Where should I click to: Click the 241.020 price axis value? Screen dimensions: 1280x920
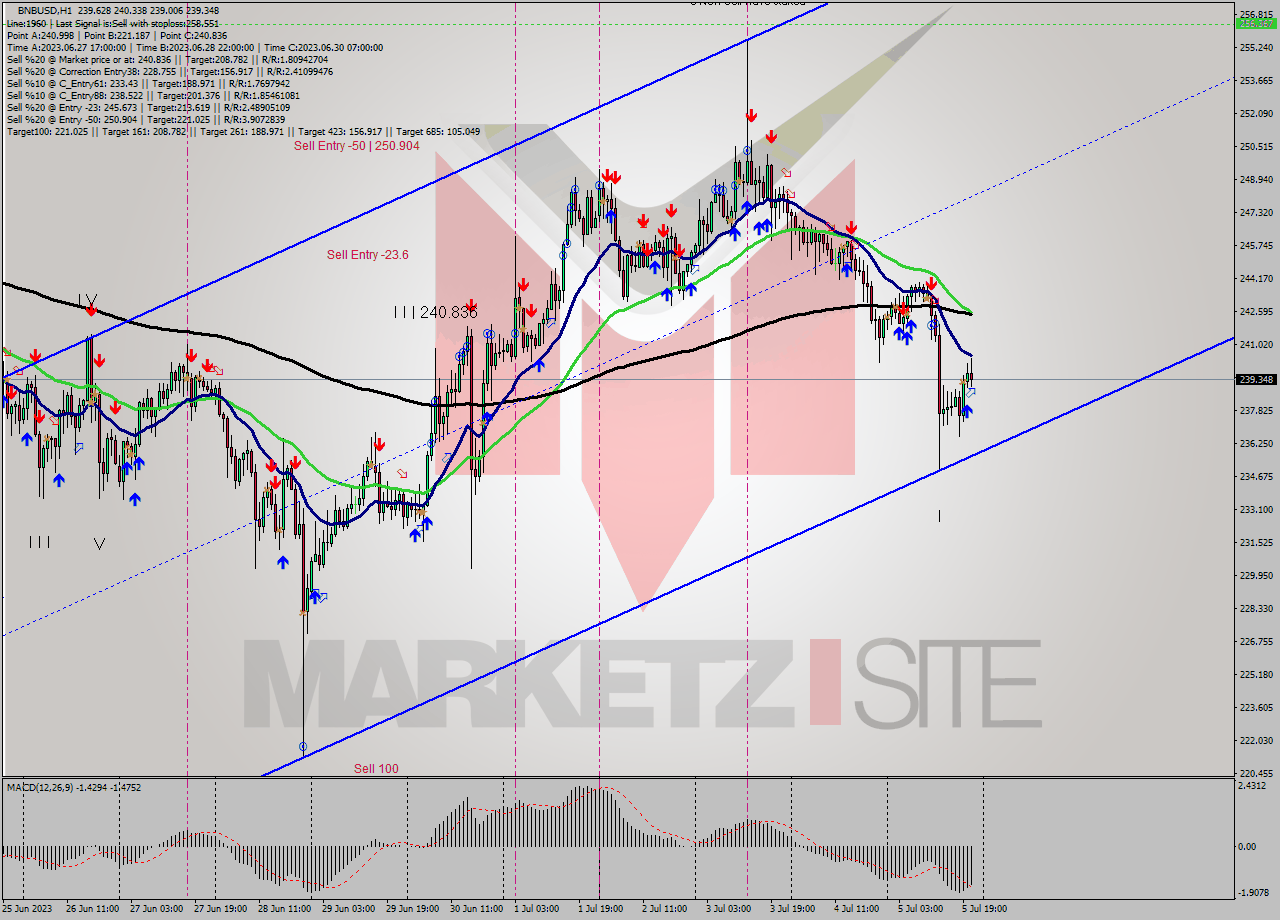pos(1256,344)
